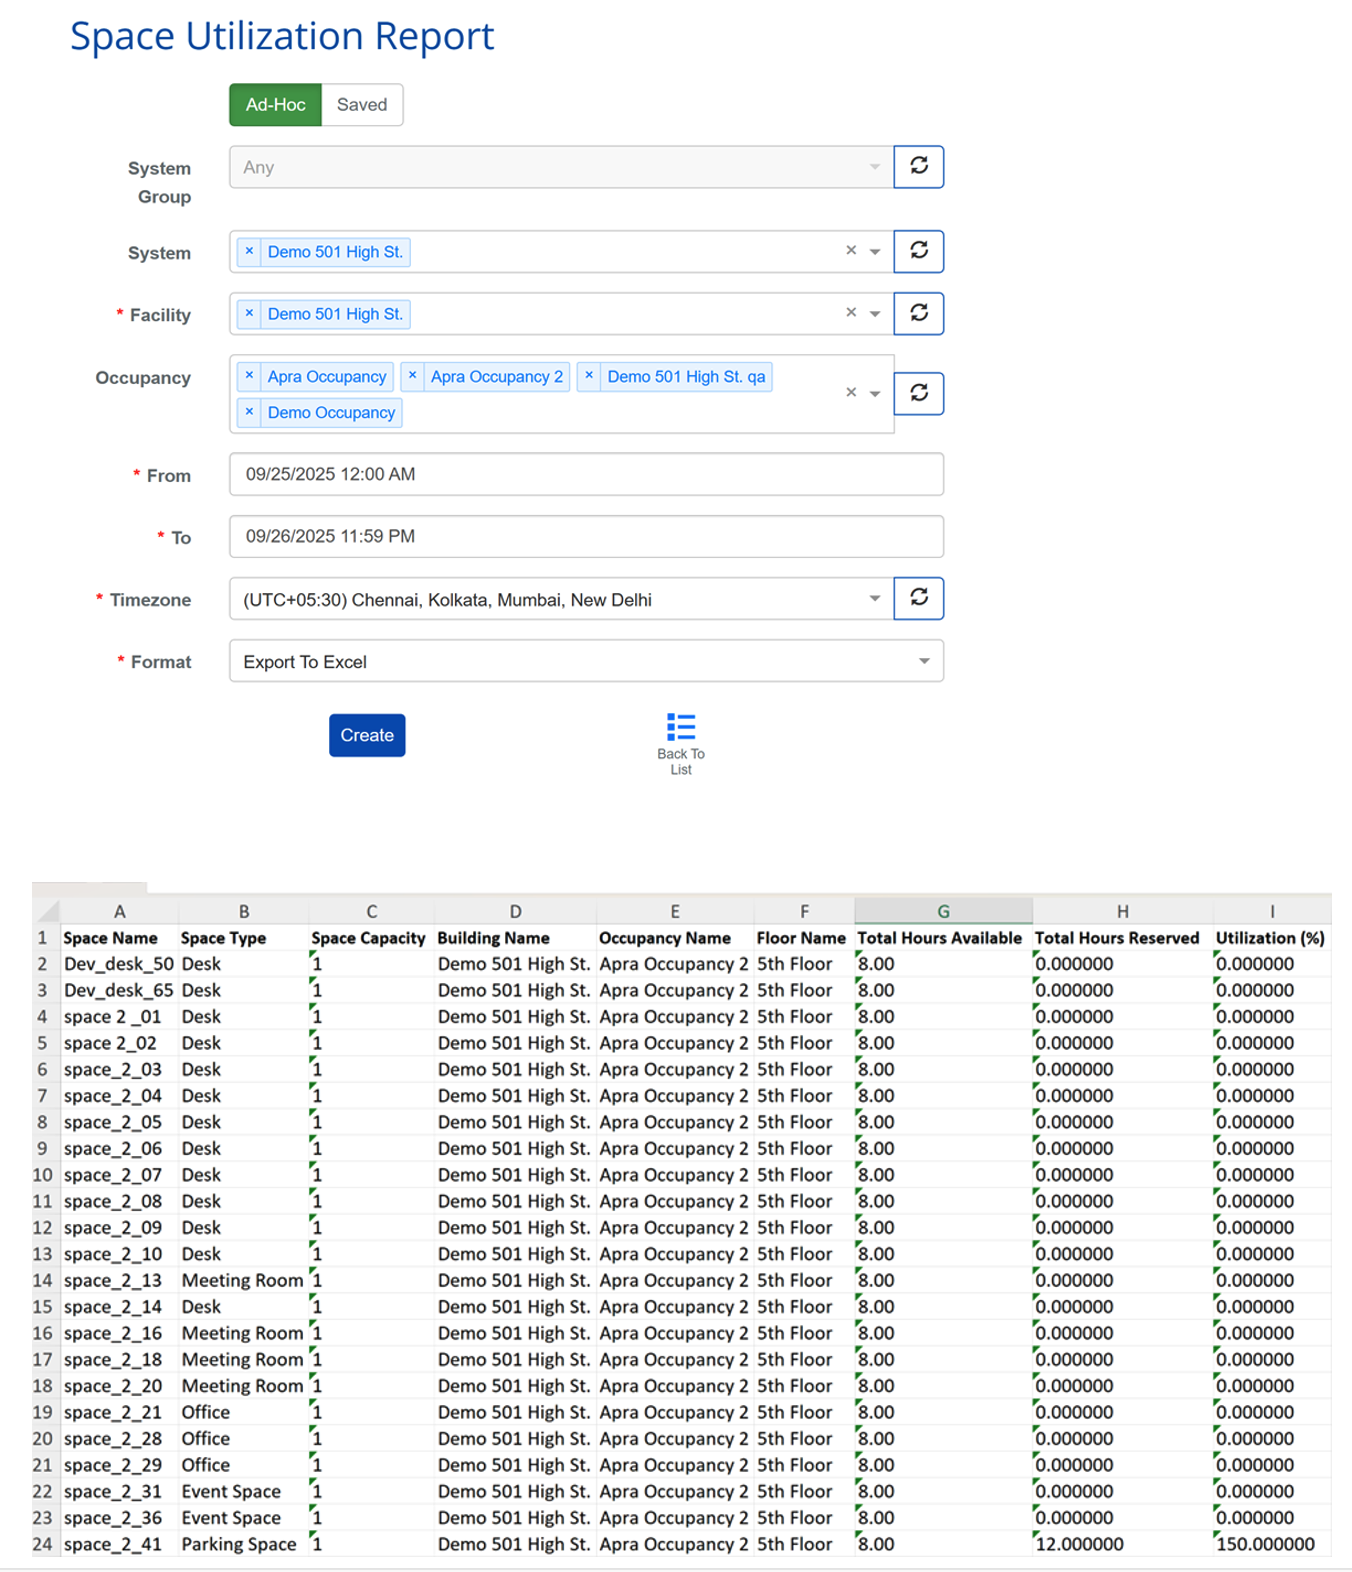The height and width of the screenshot is (1572, 1352).
Task: Open the System Group dropdown
Action: click(561, 167)
